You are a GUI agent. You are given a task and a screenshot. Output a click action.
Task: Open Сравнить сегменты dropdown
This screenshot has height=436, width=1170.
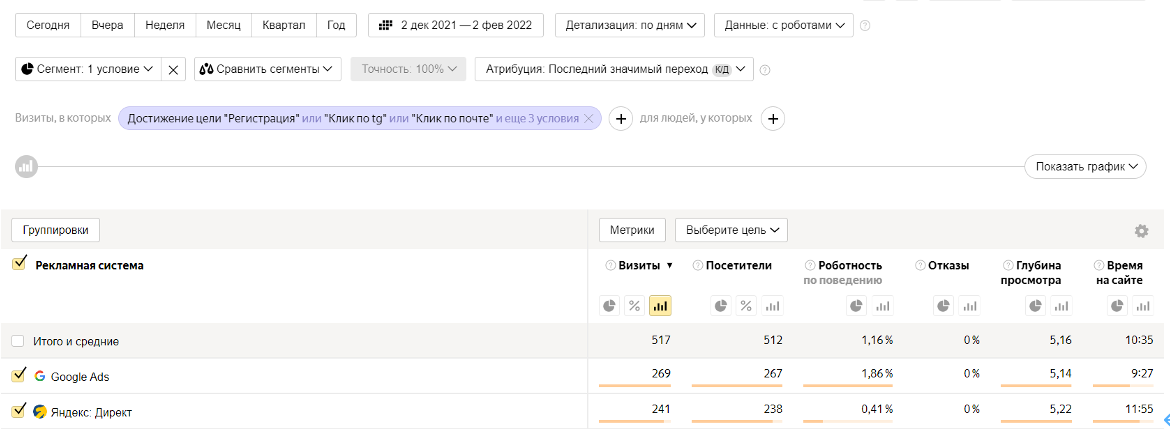click(x=268, y=69)
